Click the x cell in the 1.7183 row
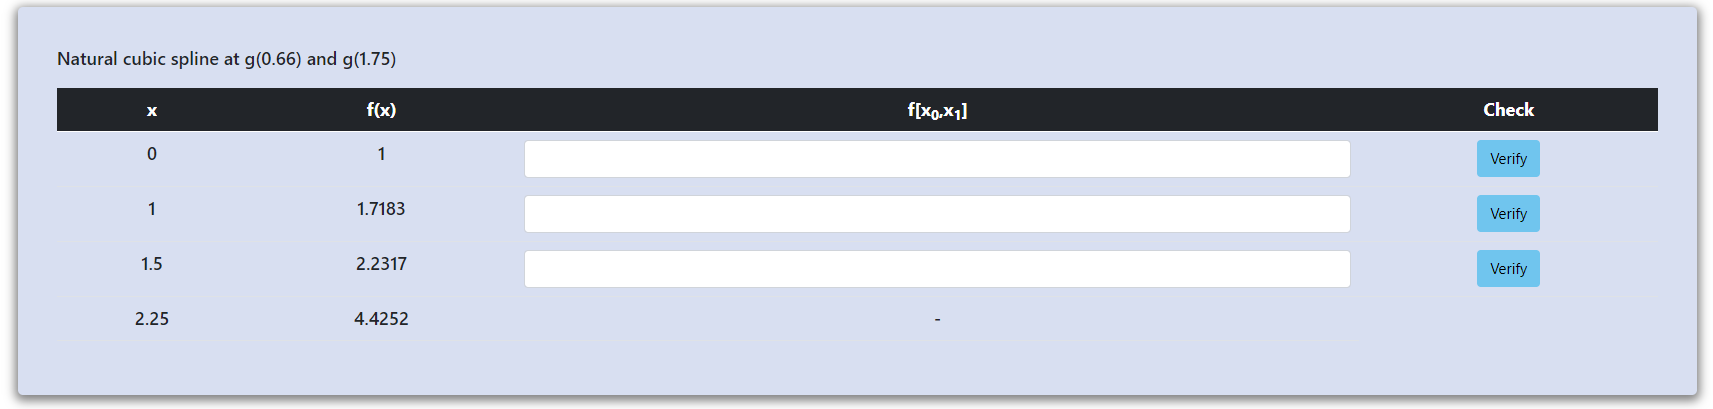The height and width of the screenshot is (409, 1713). coord(152,209)
